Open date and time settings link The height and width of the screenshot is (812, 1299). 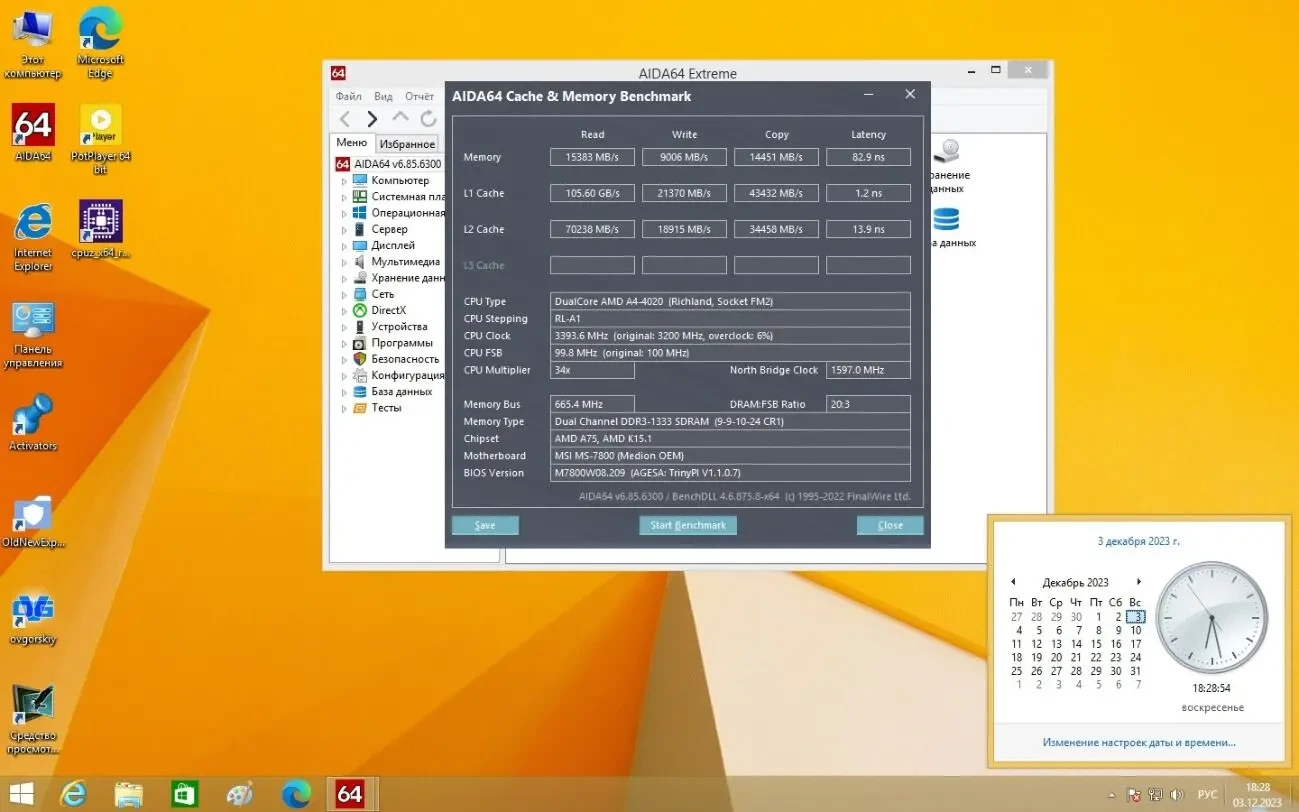point(1139,742)
